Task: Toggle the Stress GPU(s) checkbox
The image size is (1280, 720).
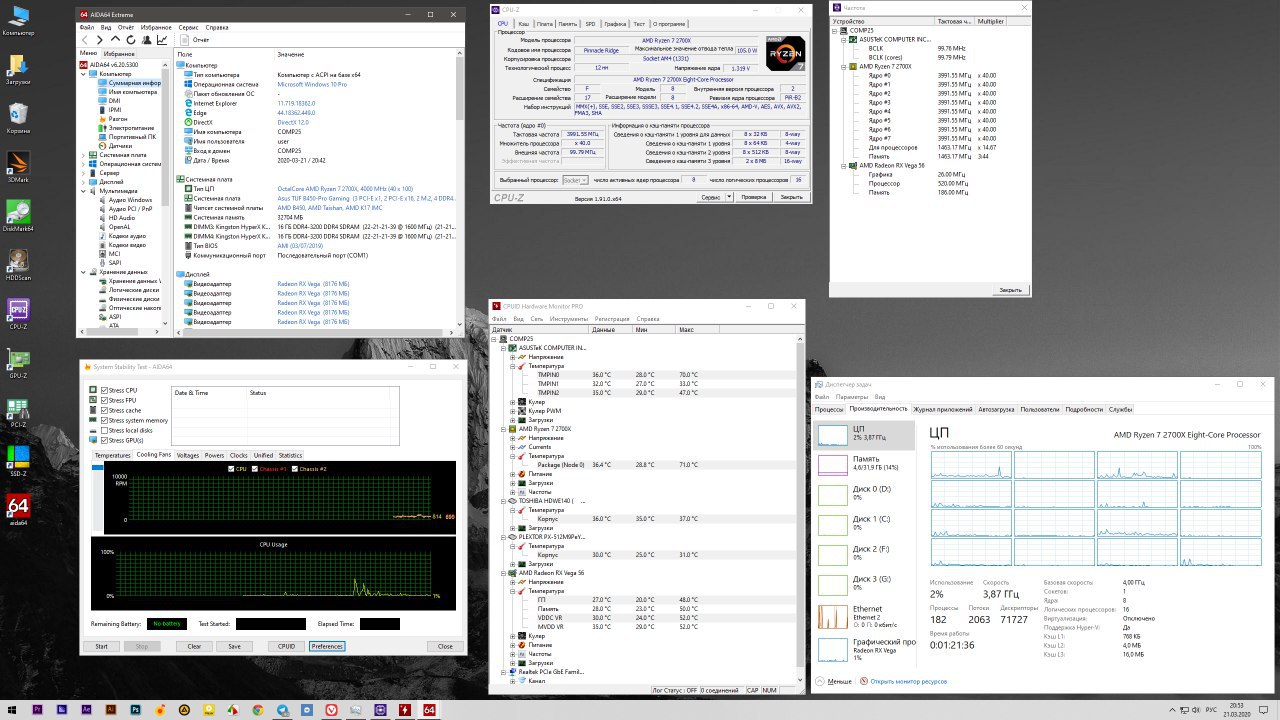Action: [x=105, y=440]
